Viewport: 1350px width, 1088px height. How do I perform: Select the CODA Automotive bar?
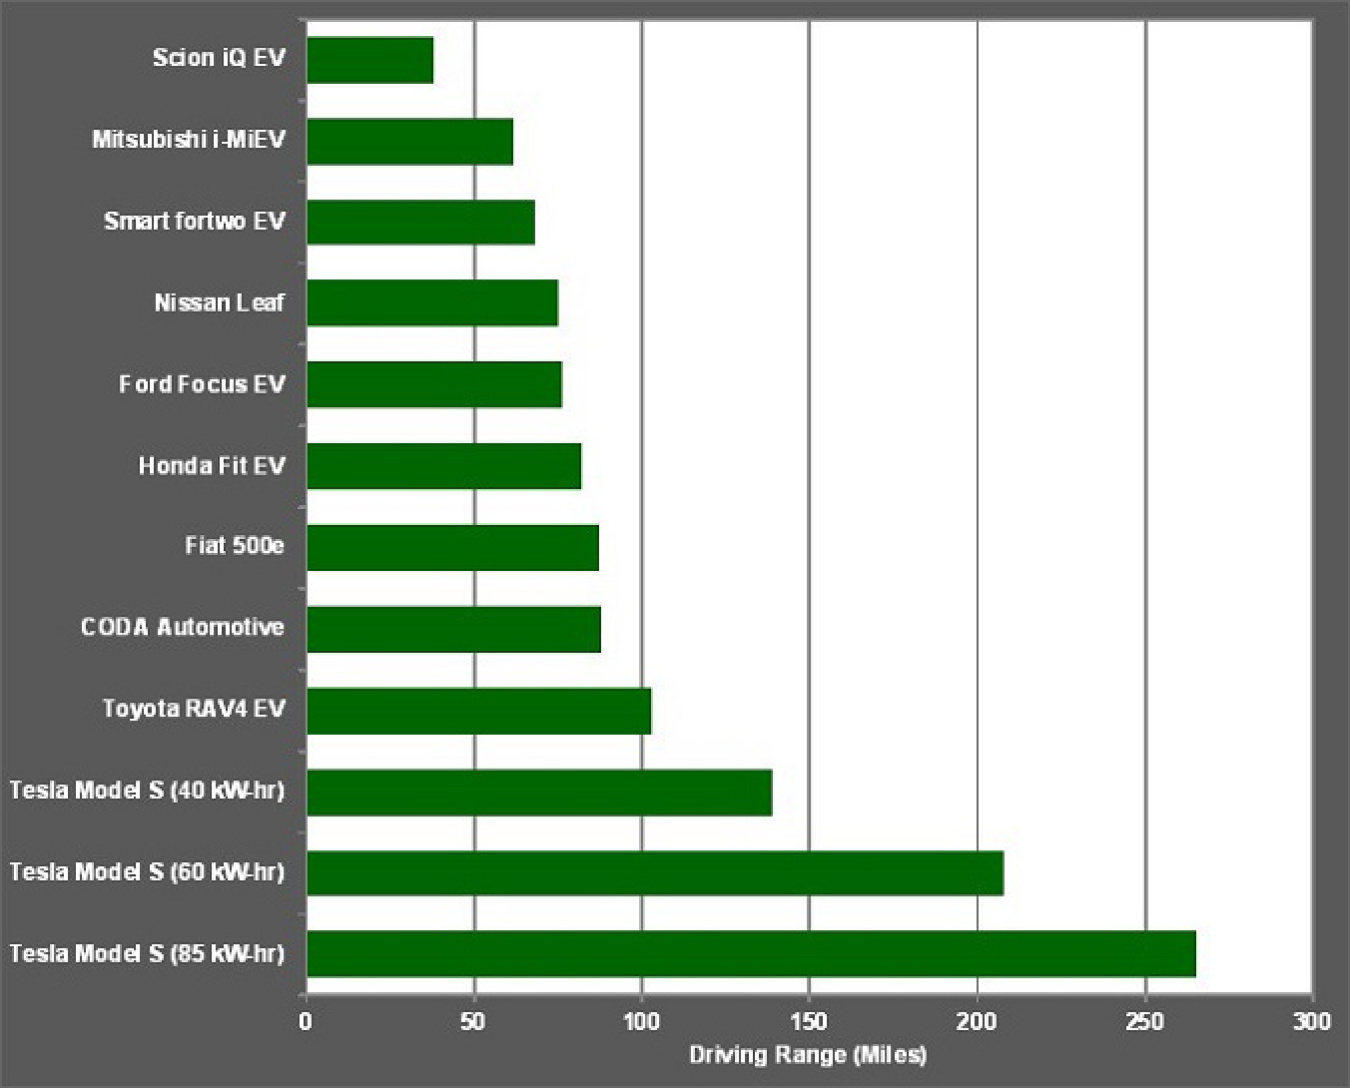click(x=454, y=629)
